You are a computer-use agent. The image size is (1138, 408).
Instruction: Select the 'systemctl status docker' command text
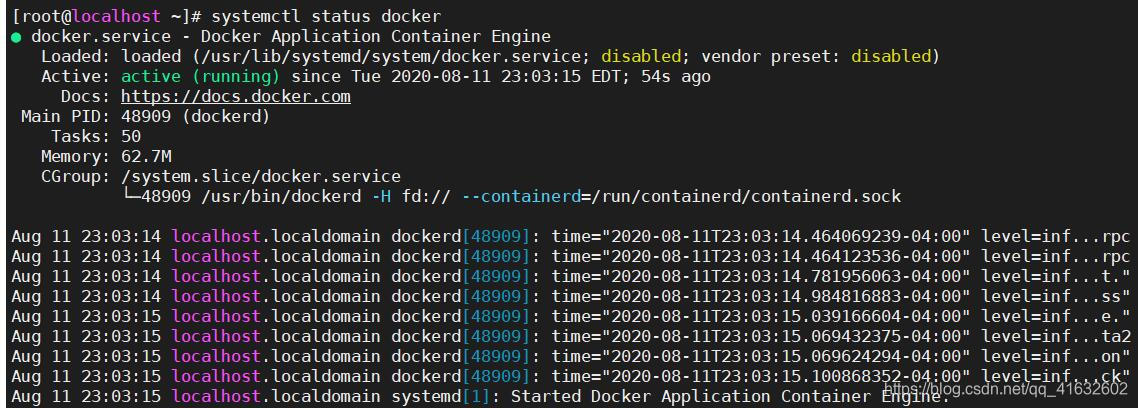326,16
